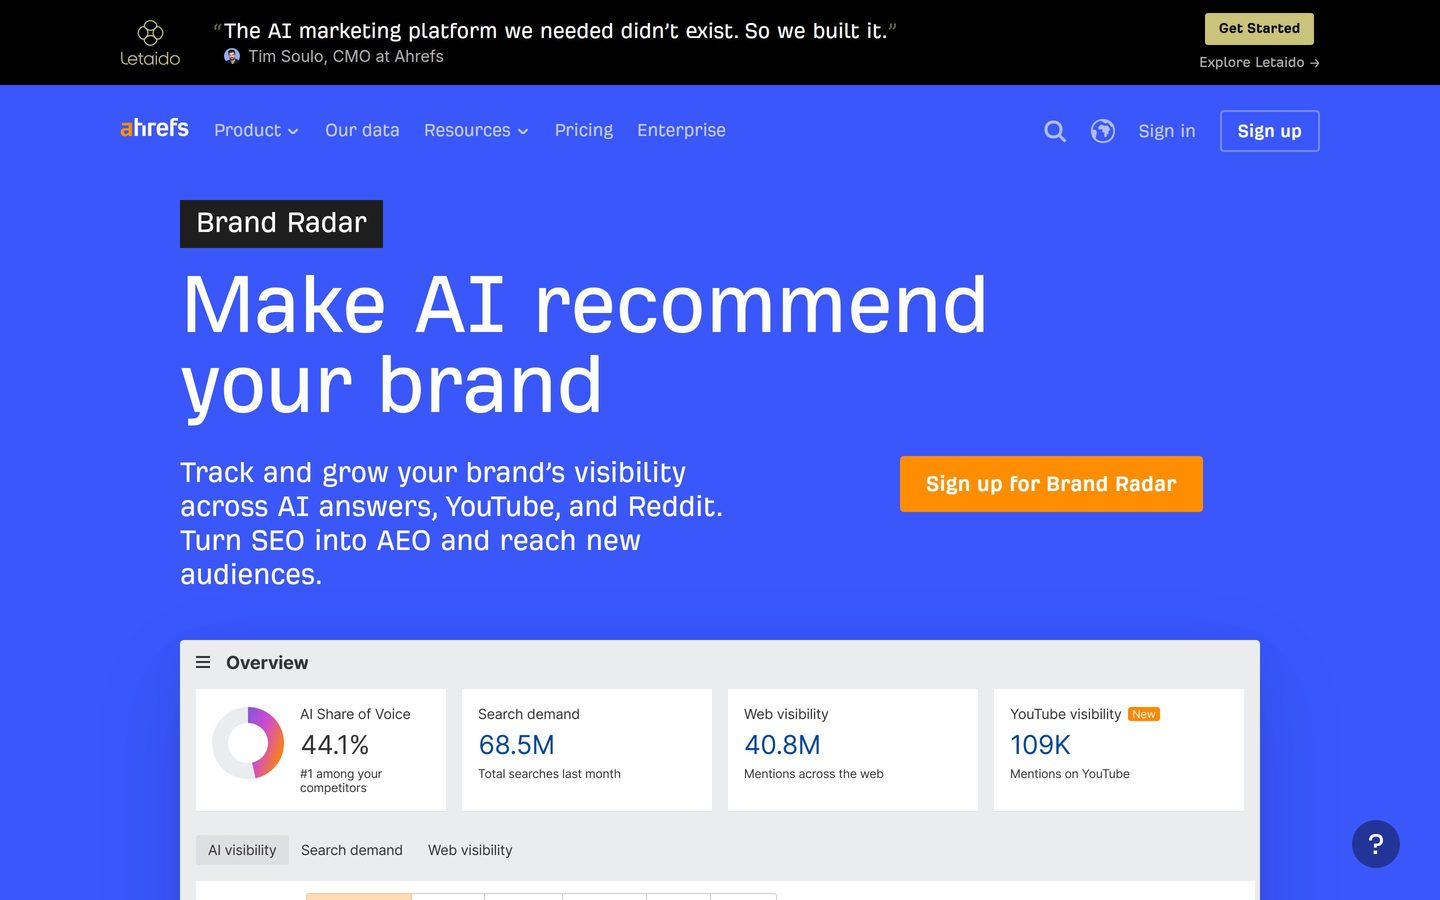
Task: Click the YouTube visibility 109K value
Action: pos(1040,745)
